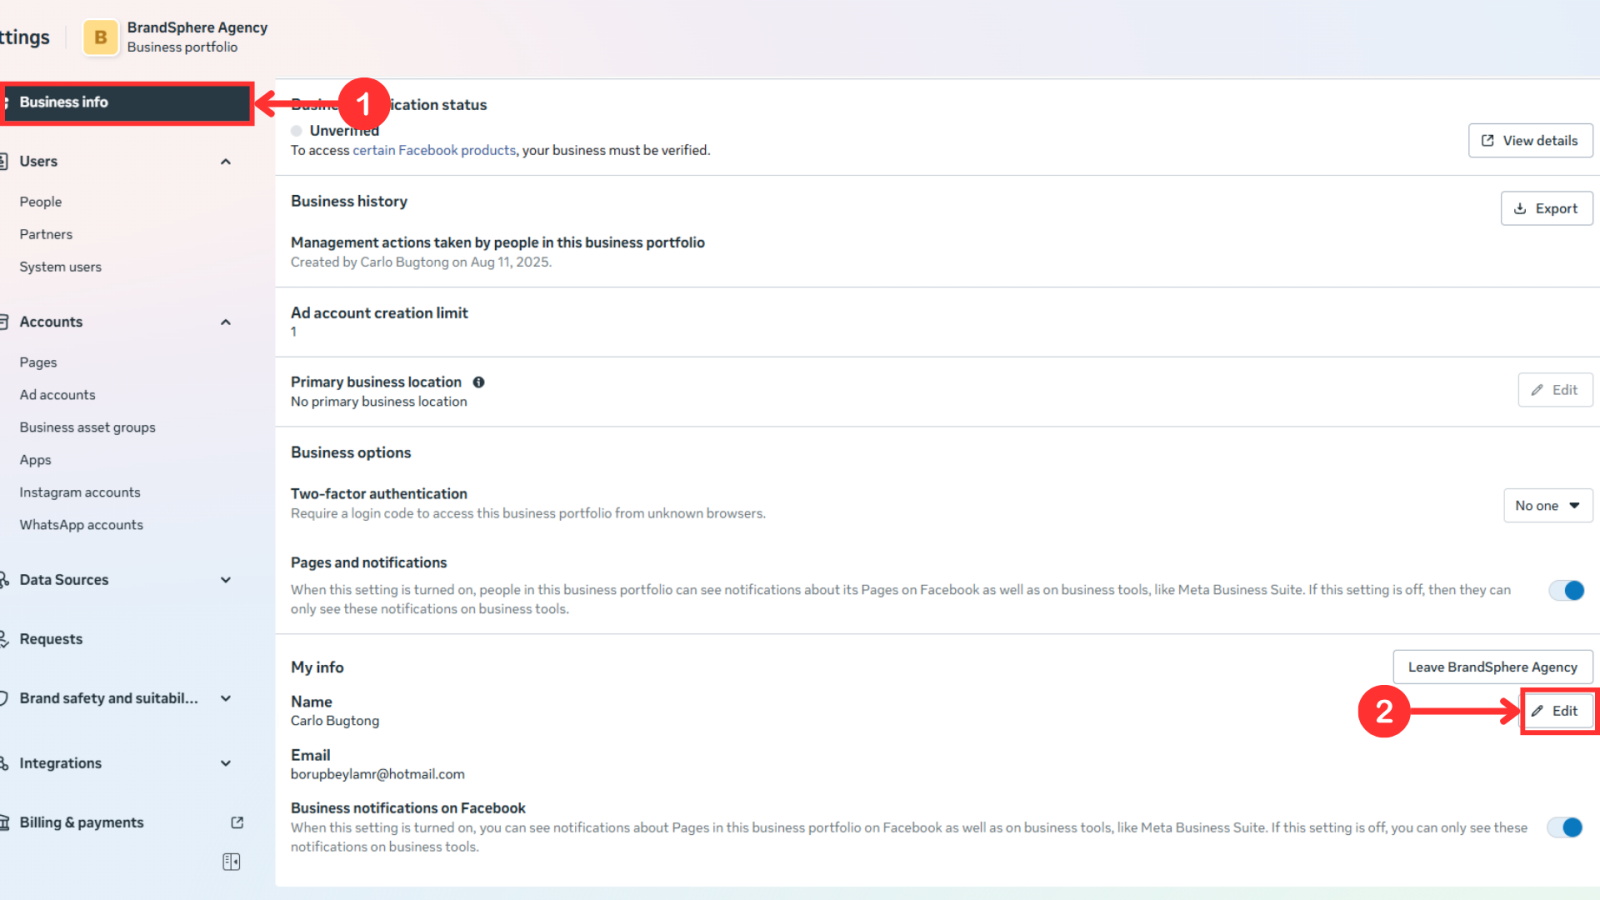Image resolution: width=1600 pixels, height=900 pixels.
Task: Open the 'certain Facebook products' link
Action: 434,151
